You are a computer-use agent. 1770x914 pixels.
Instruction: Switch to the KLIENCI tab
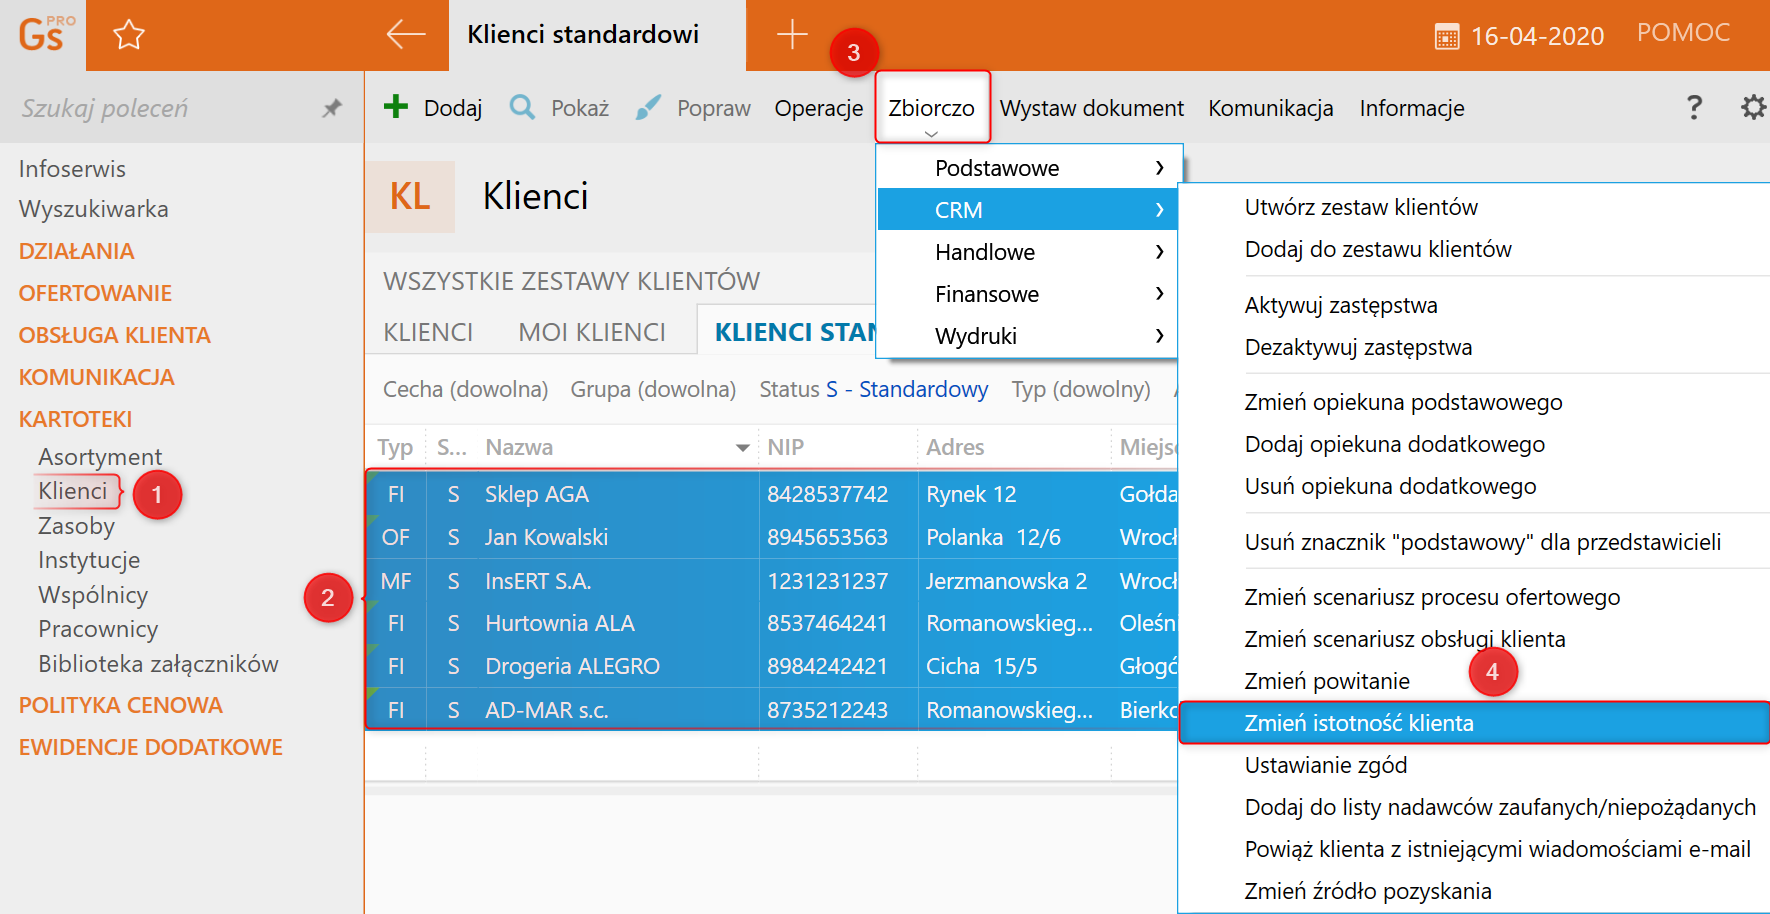[428, 332]
